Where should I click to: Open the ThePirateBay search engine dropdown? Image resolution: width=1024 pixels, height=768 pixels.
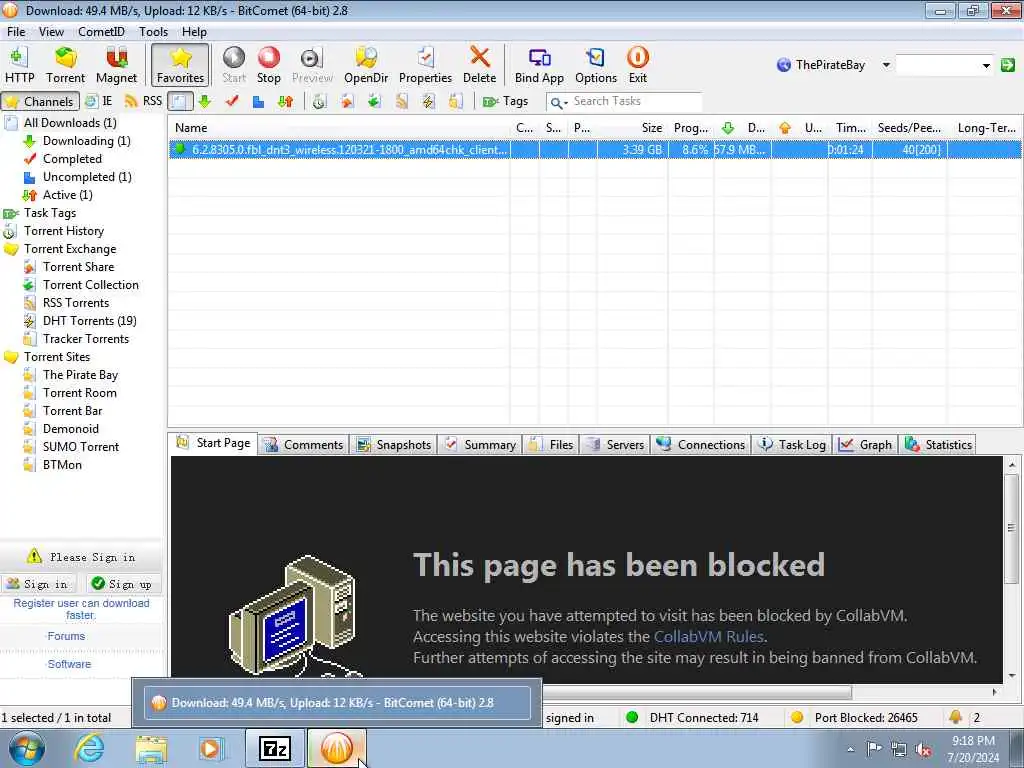886,65
